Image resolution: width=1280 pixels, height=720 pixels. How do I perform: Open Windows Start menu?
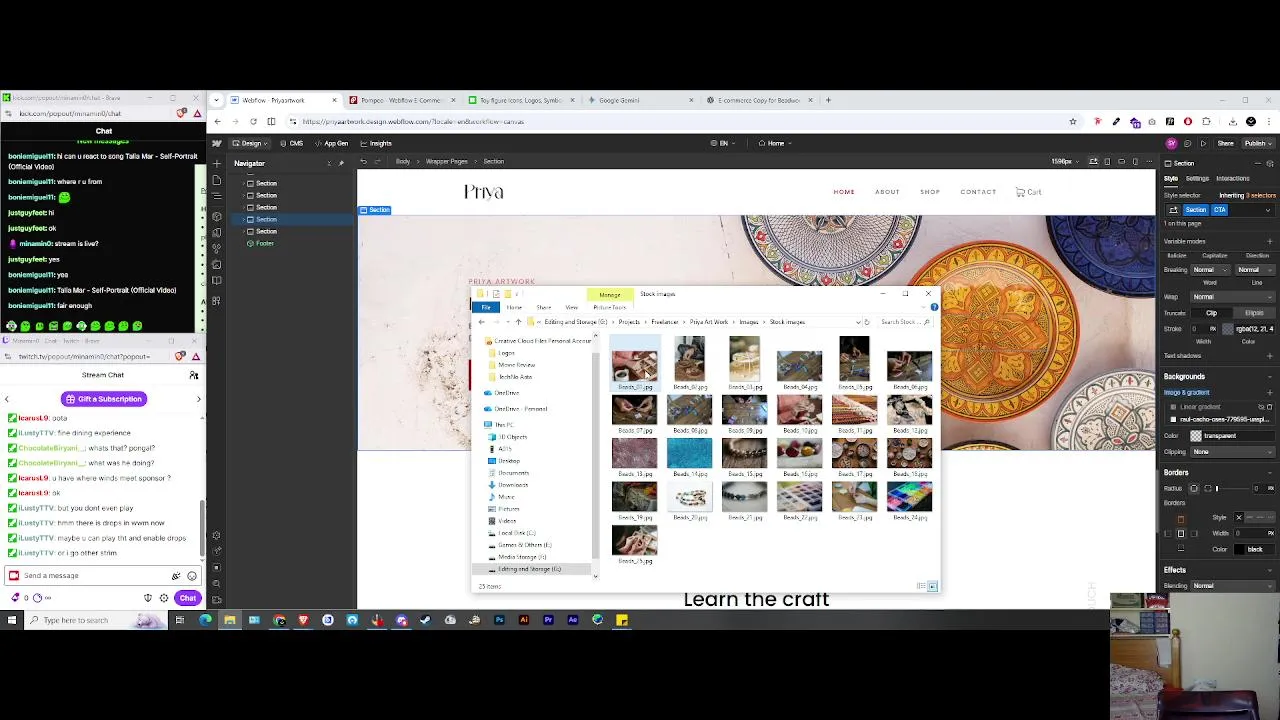click(x=12, y=620)
